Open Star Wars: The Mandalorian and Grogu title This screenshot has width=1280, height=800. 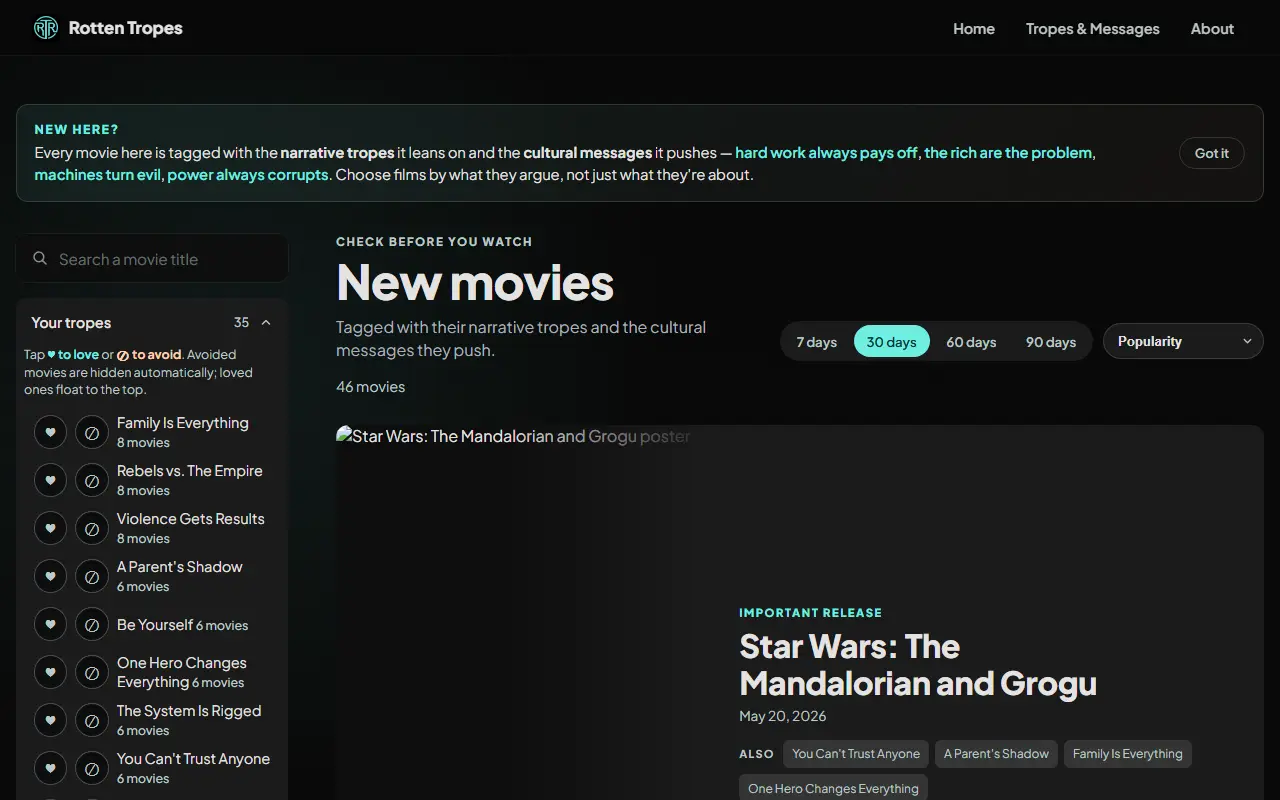tap(918, 665)
